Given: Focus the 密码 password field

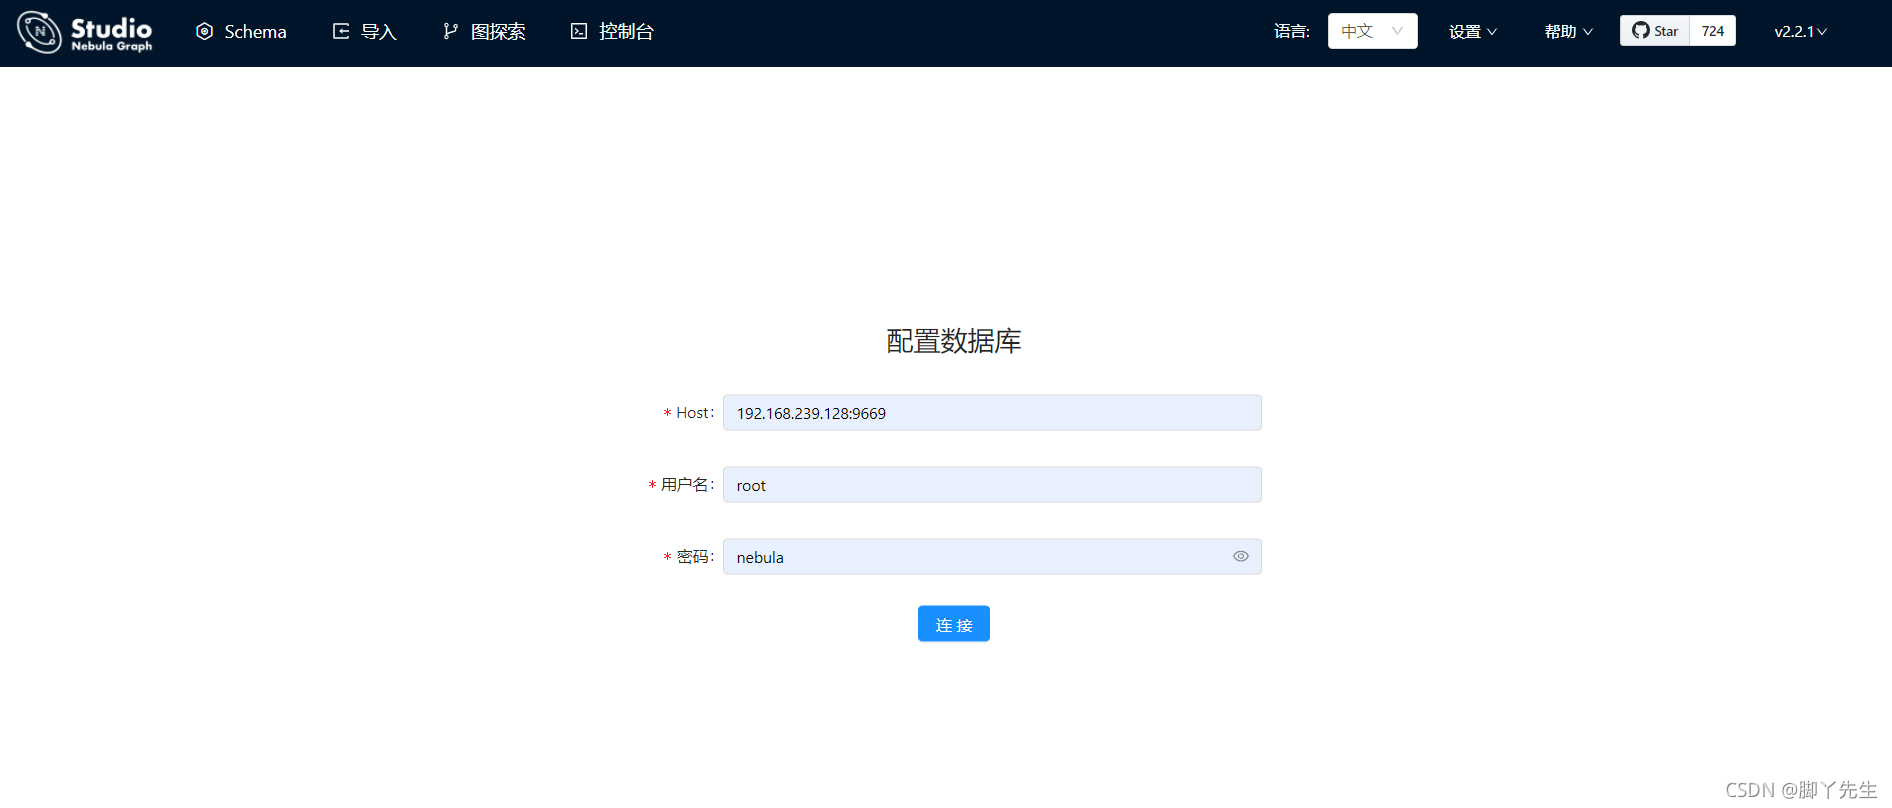Looking at the screenshot, I should pyautogui.click(x=992, y=557).
